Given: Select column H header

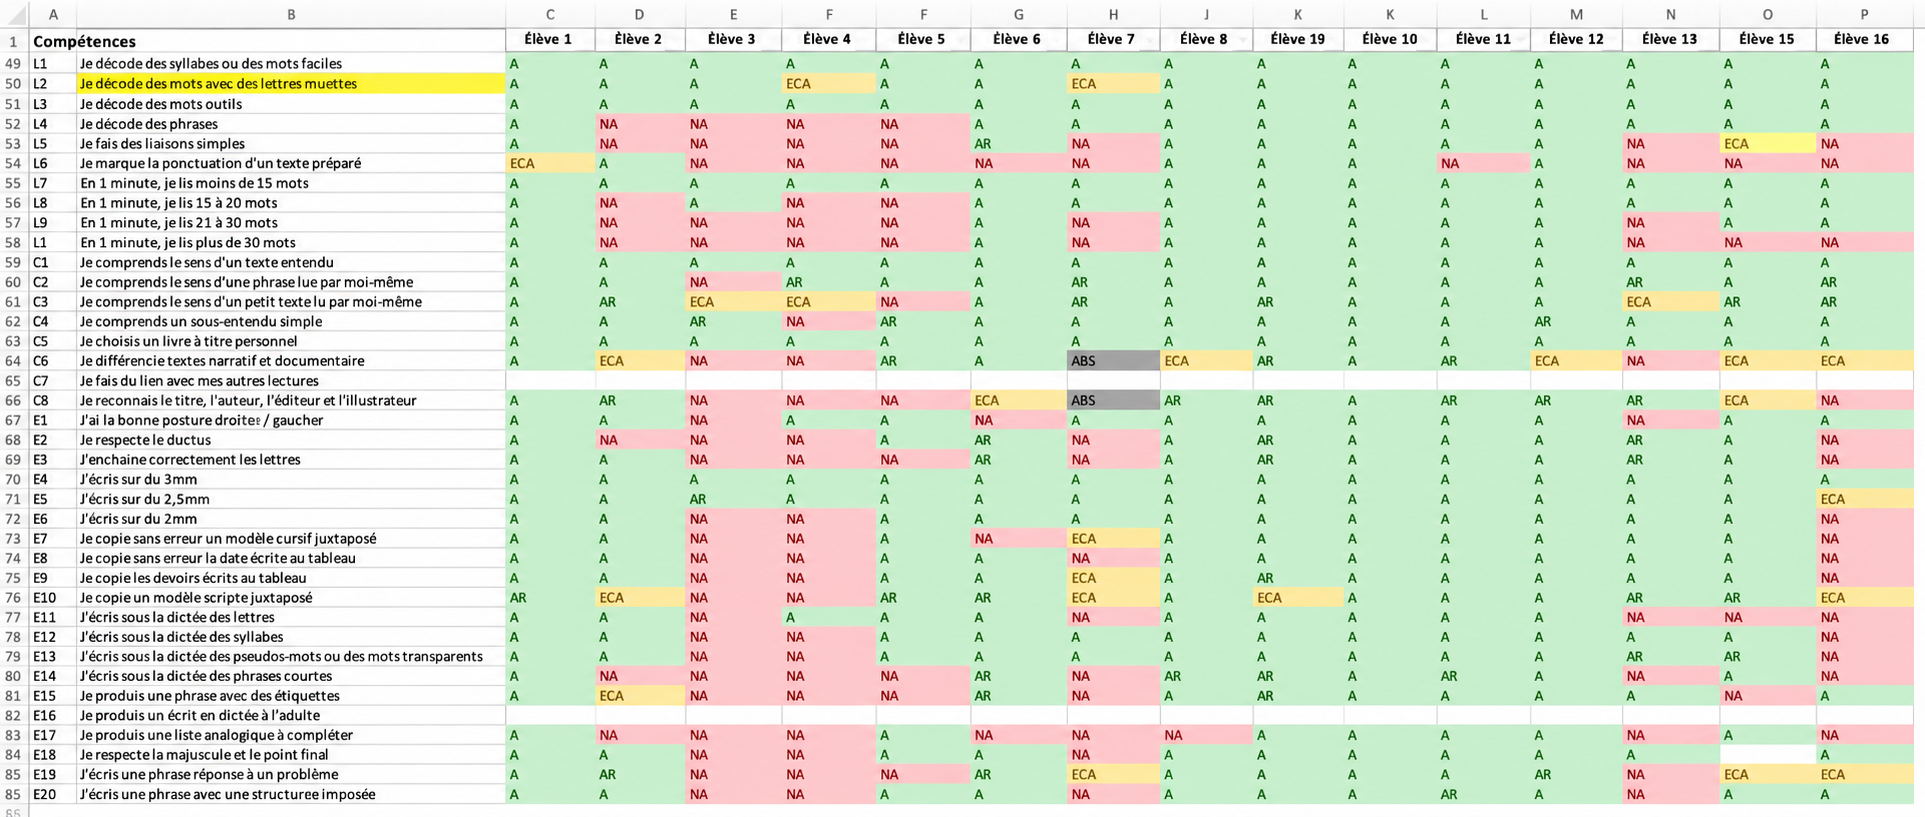Looking at the screenshot, I should pyautogui.click(x=1113, y=14).
